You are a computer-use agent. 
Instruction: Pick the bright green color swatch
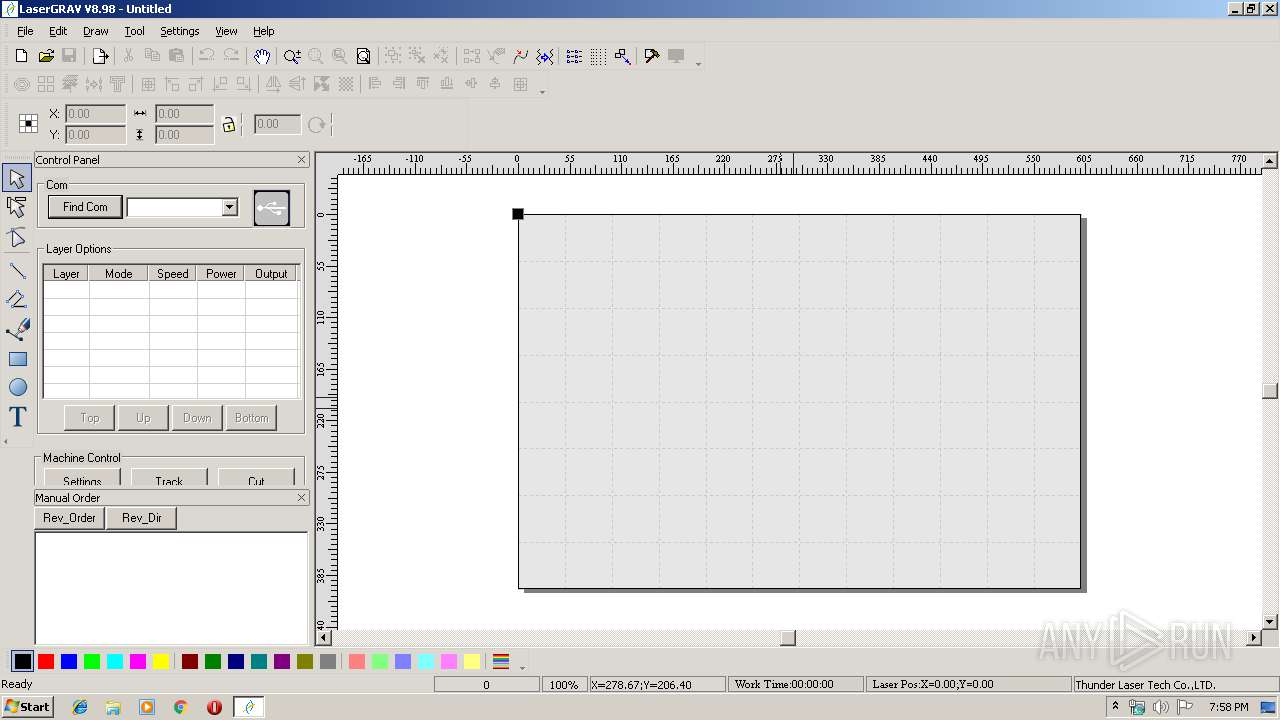coord(92,662)
